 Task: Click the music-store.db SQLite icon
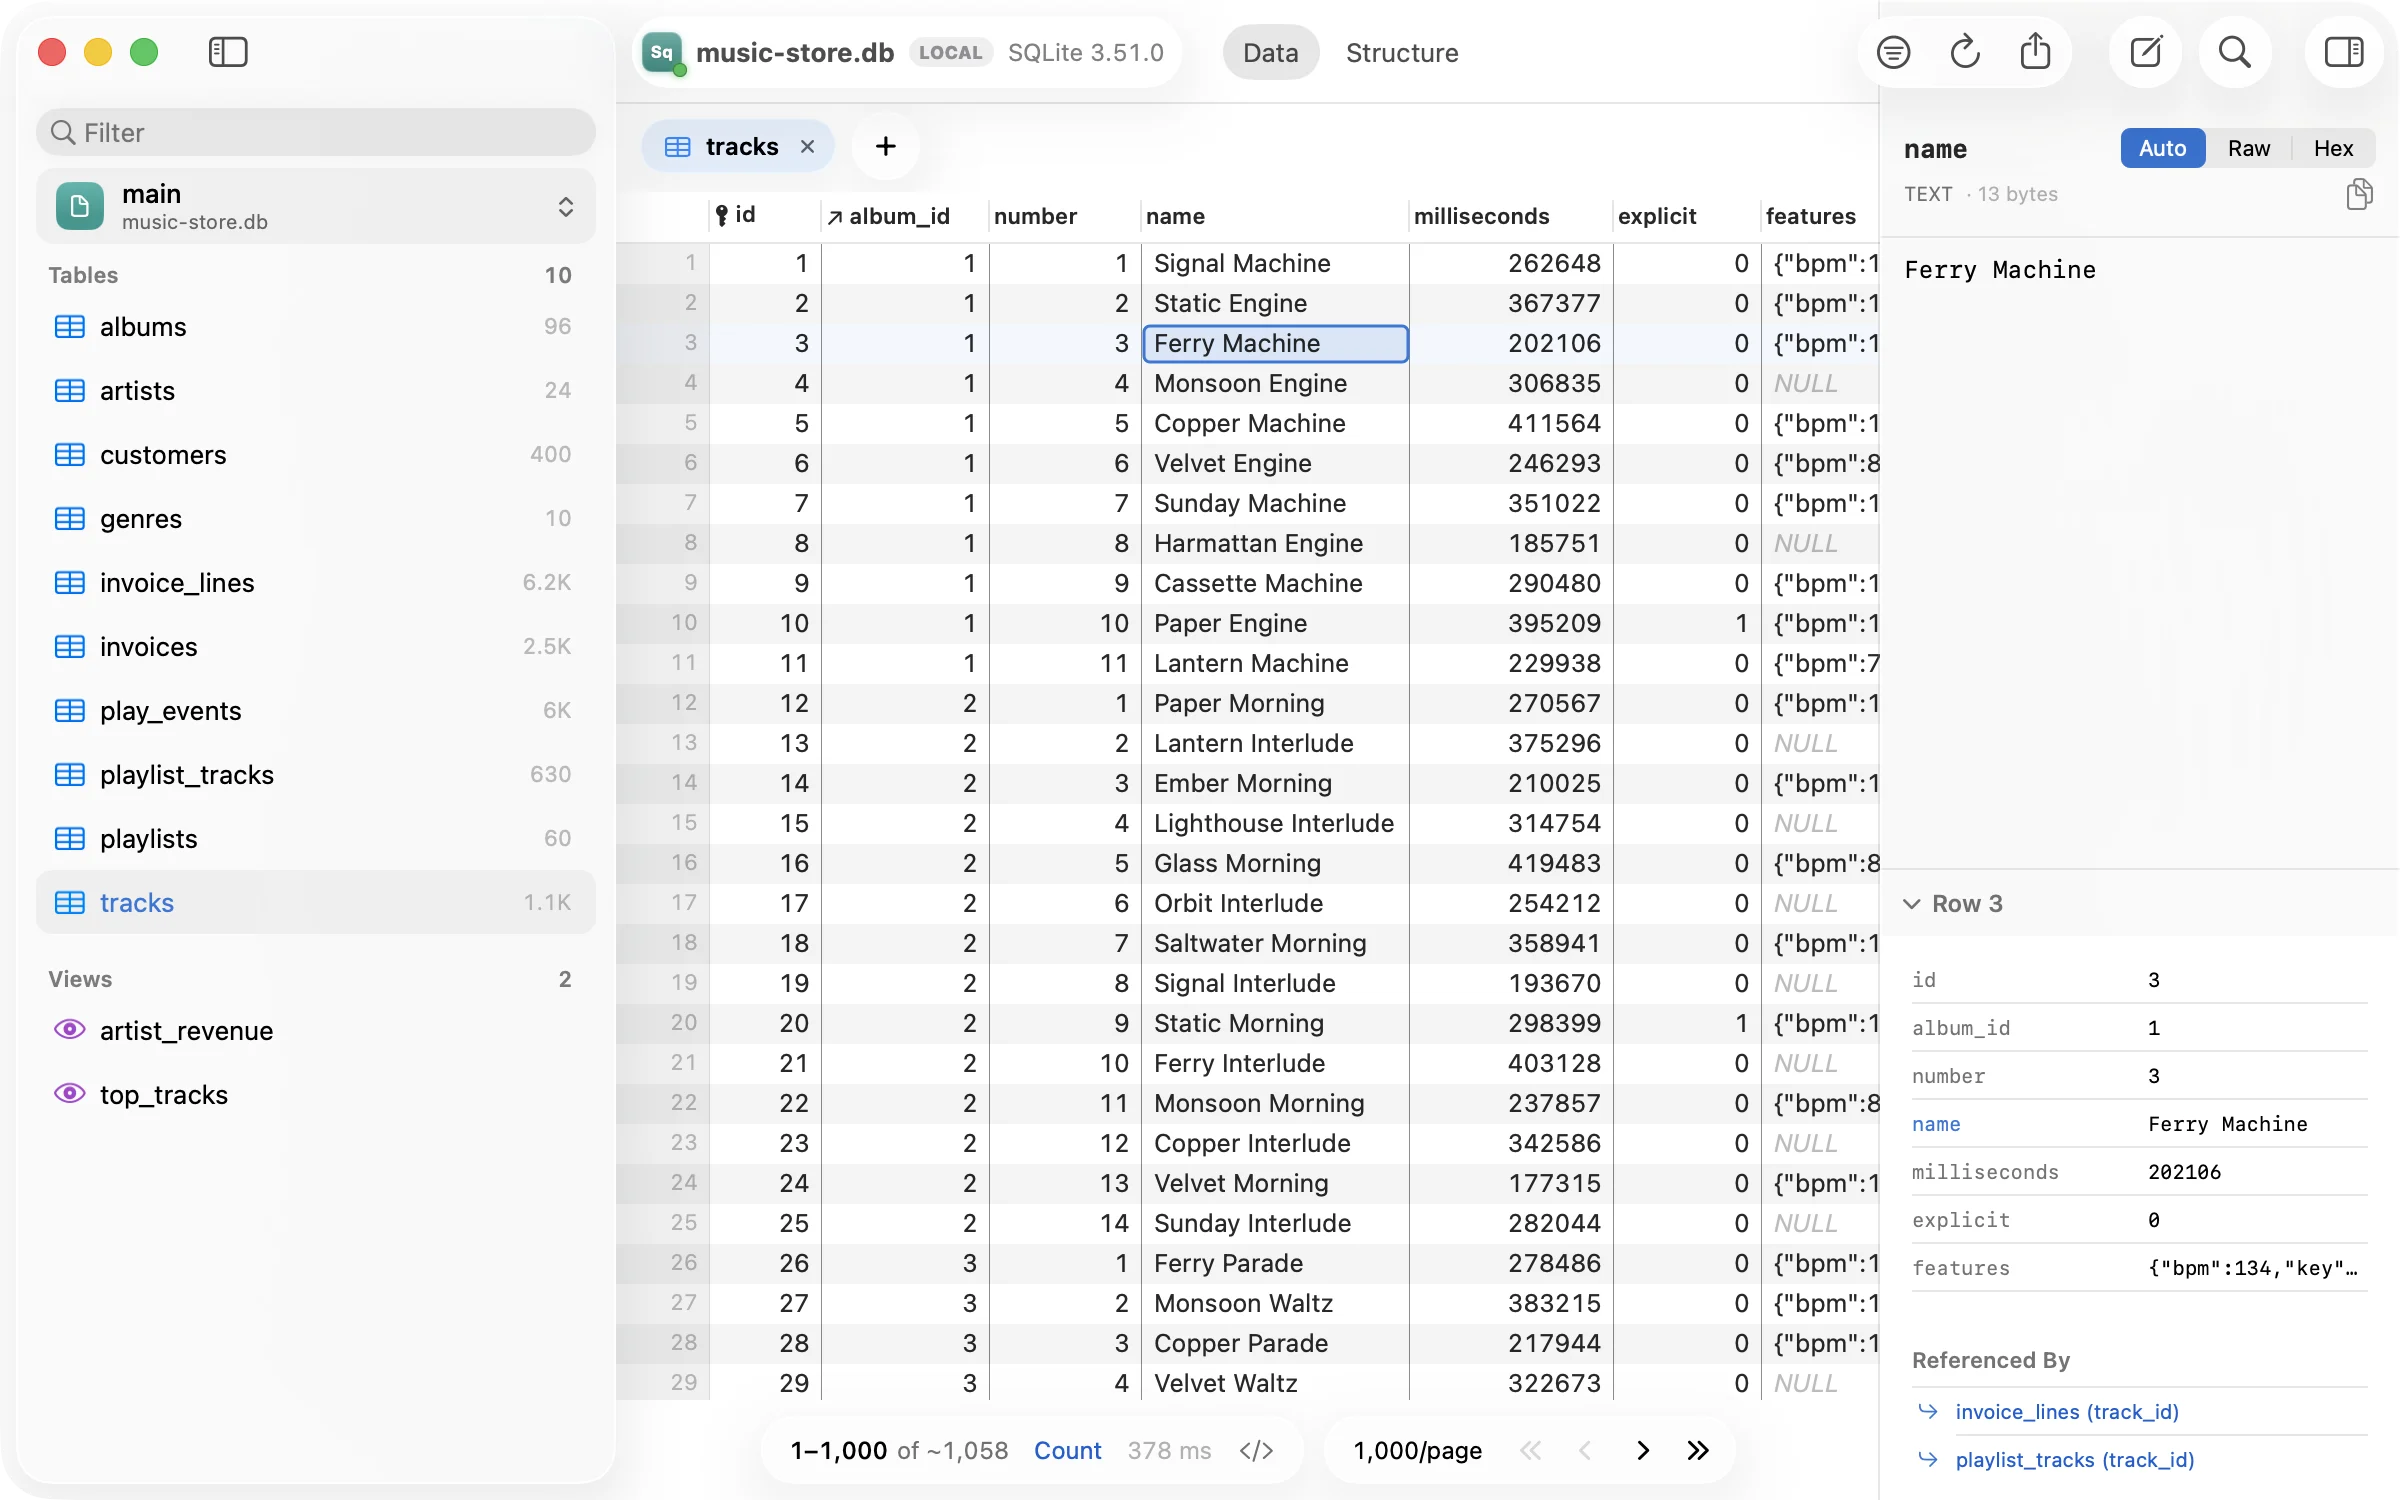663,53
